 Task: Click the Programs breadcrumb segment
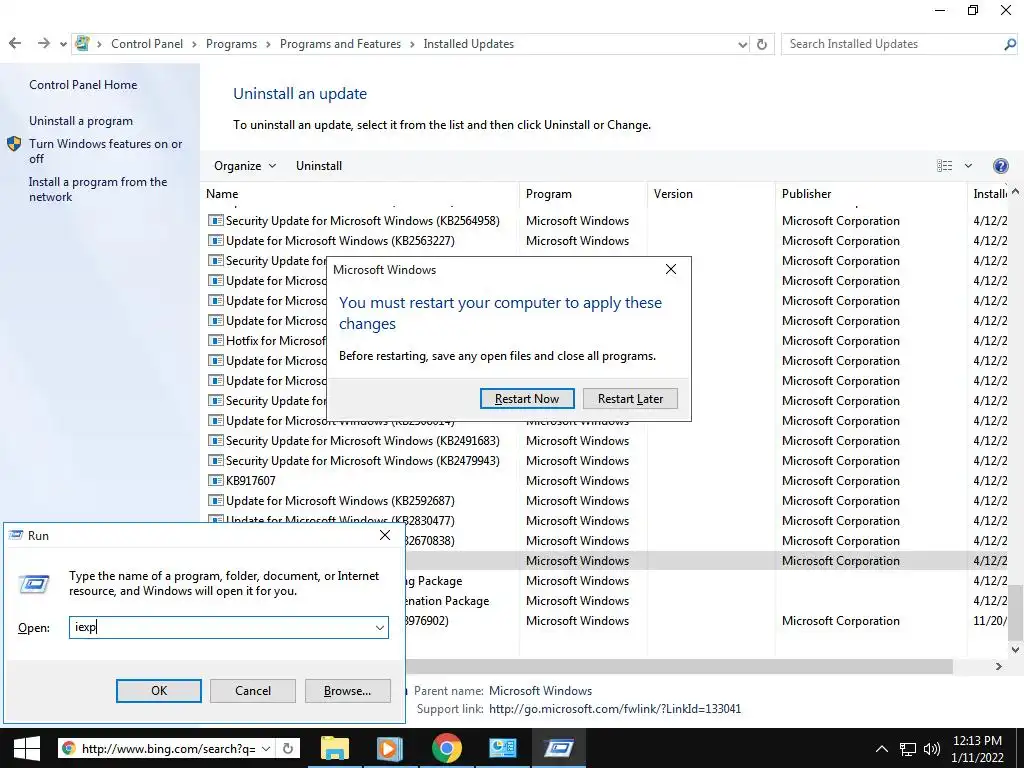click(231, 44)
